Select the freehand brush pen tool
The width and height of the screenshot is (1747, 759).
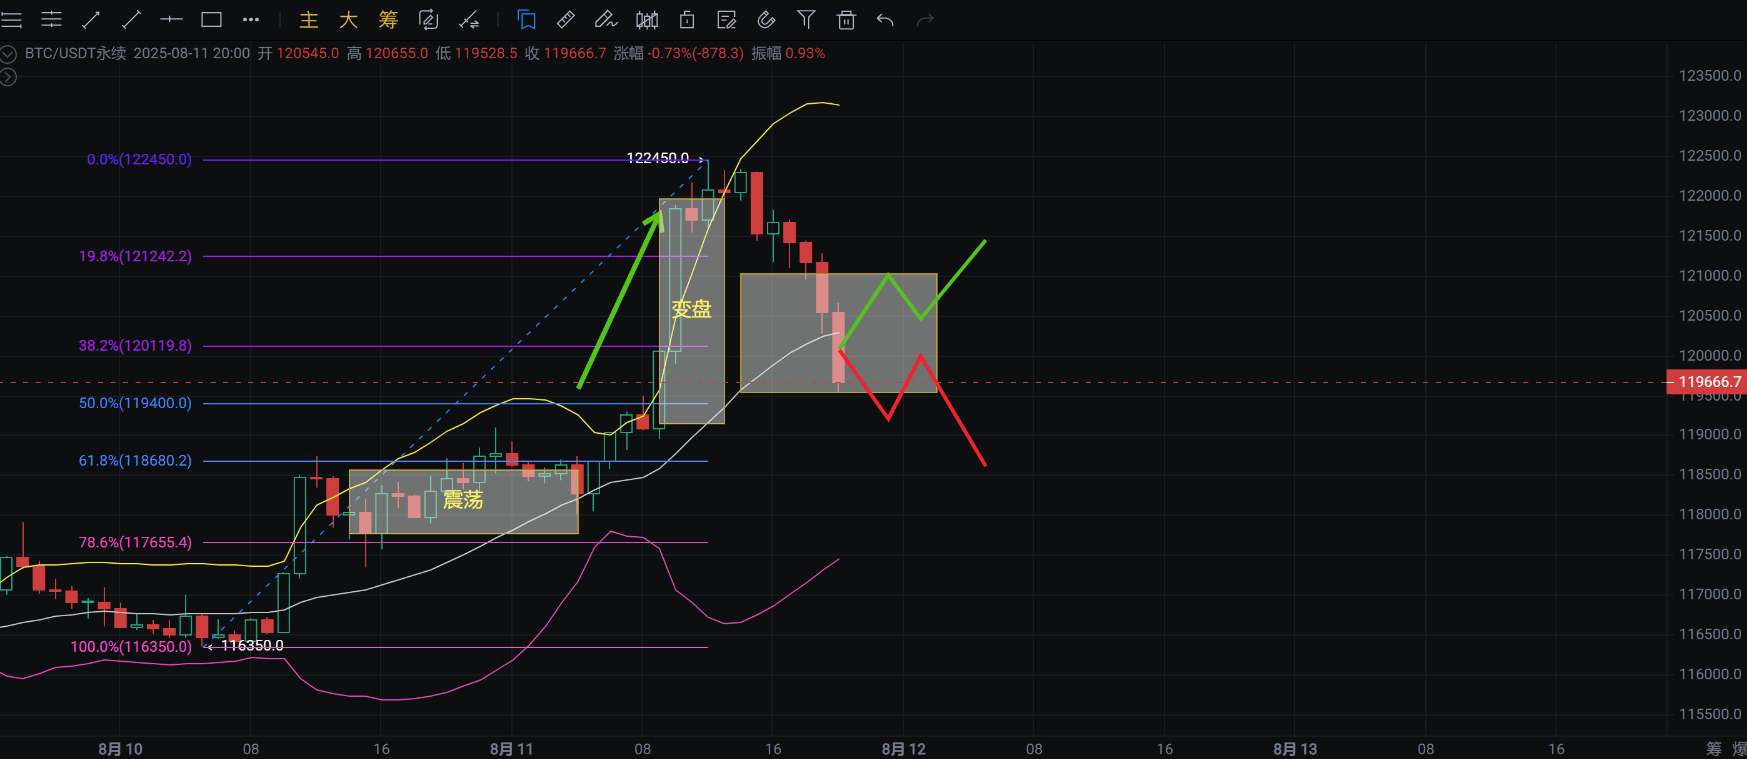pos(606,19)
